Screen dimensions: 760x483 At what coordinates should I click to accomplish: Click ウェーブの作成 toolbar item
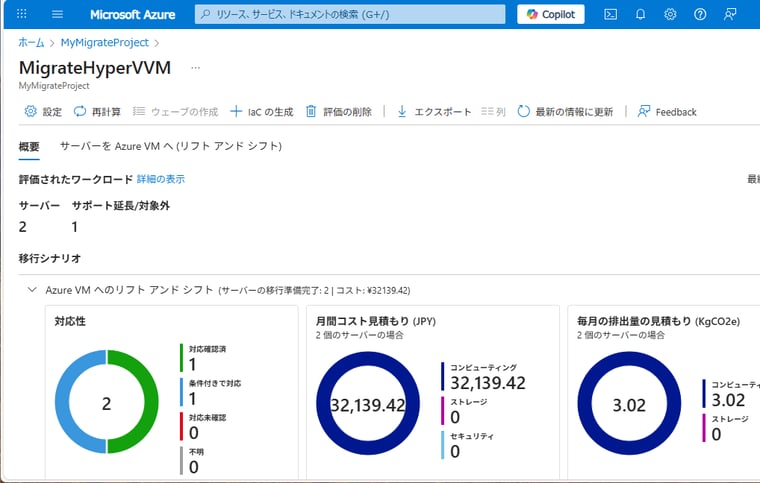(x=175, y=112)
